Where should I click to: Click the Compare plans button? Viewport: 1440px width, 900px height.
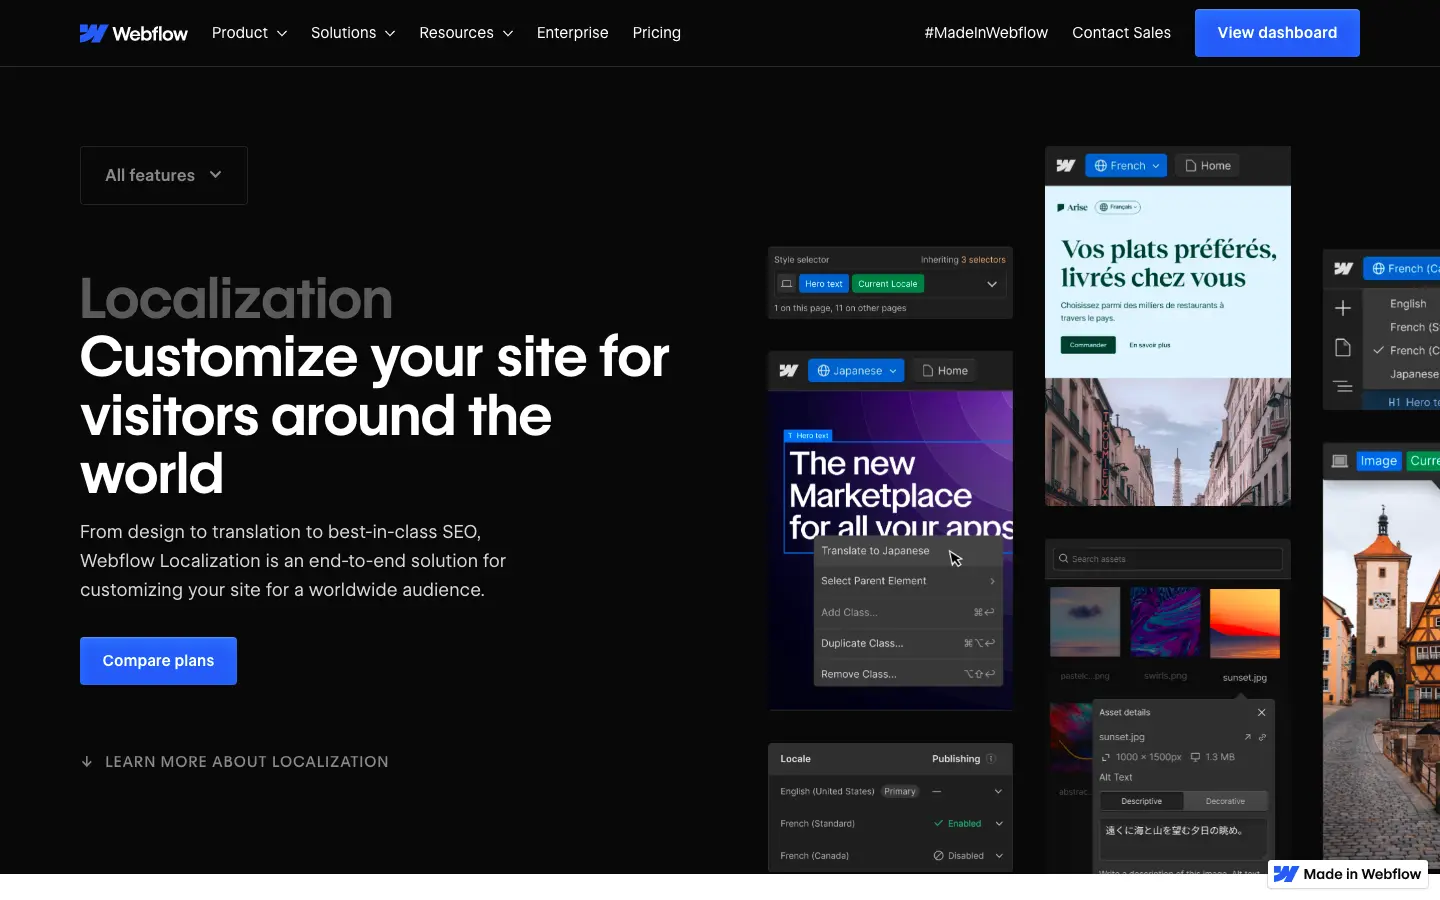(x=158, y=661)
